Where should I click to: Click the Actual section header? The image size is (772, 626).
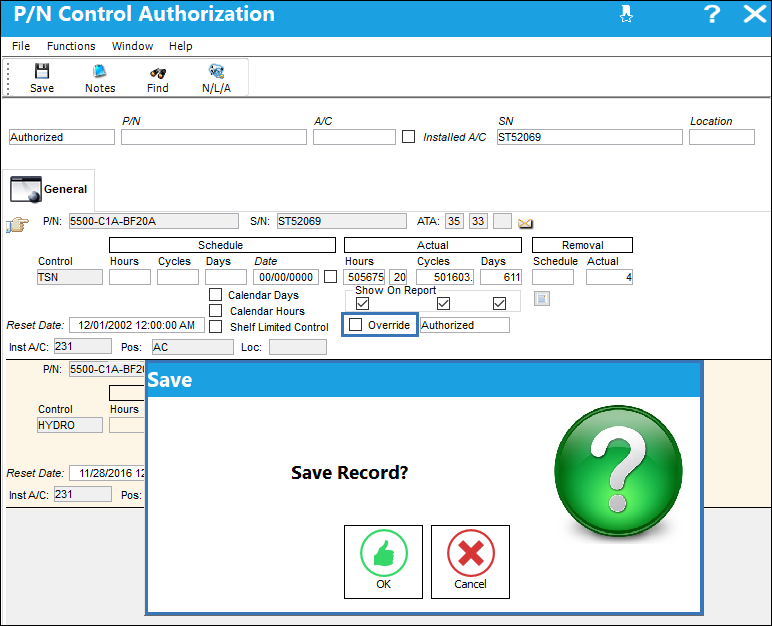pos(433,245)
